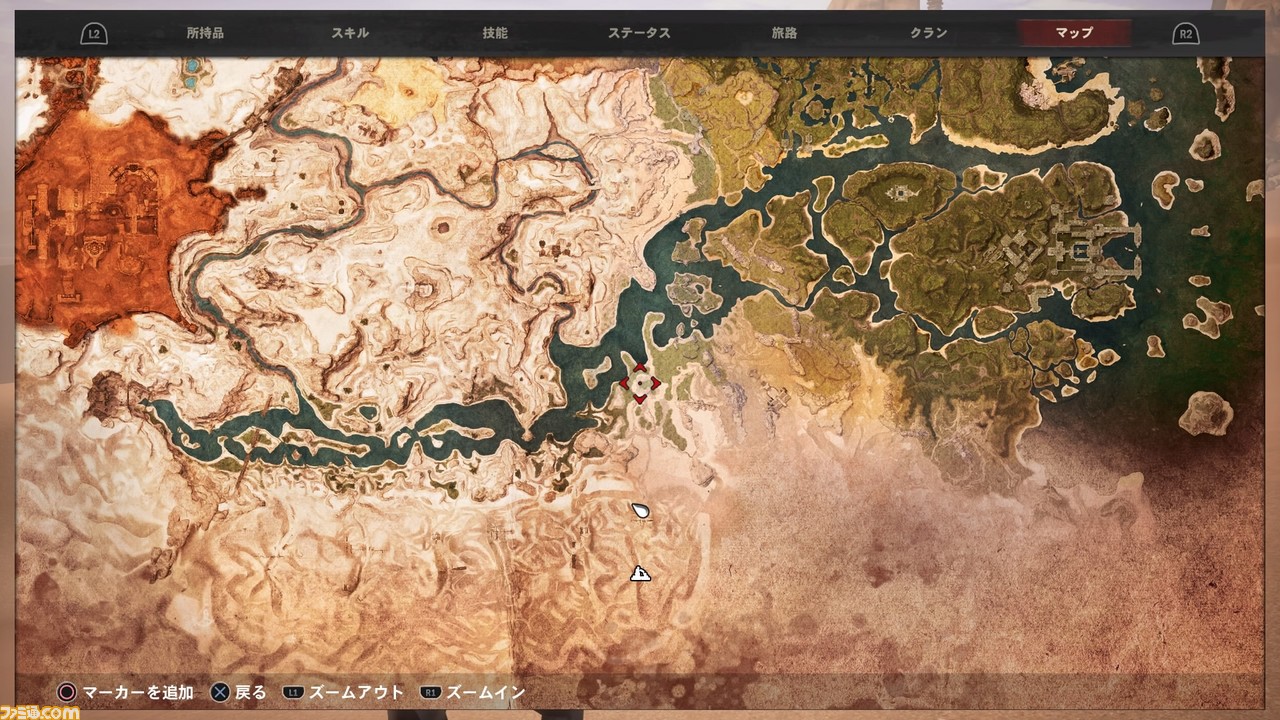The height and width of the screenshot is (720, 1280).
Task: Open the 旅路 journey tab
Action: (x=784, y=33)
